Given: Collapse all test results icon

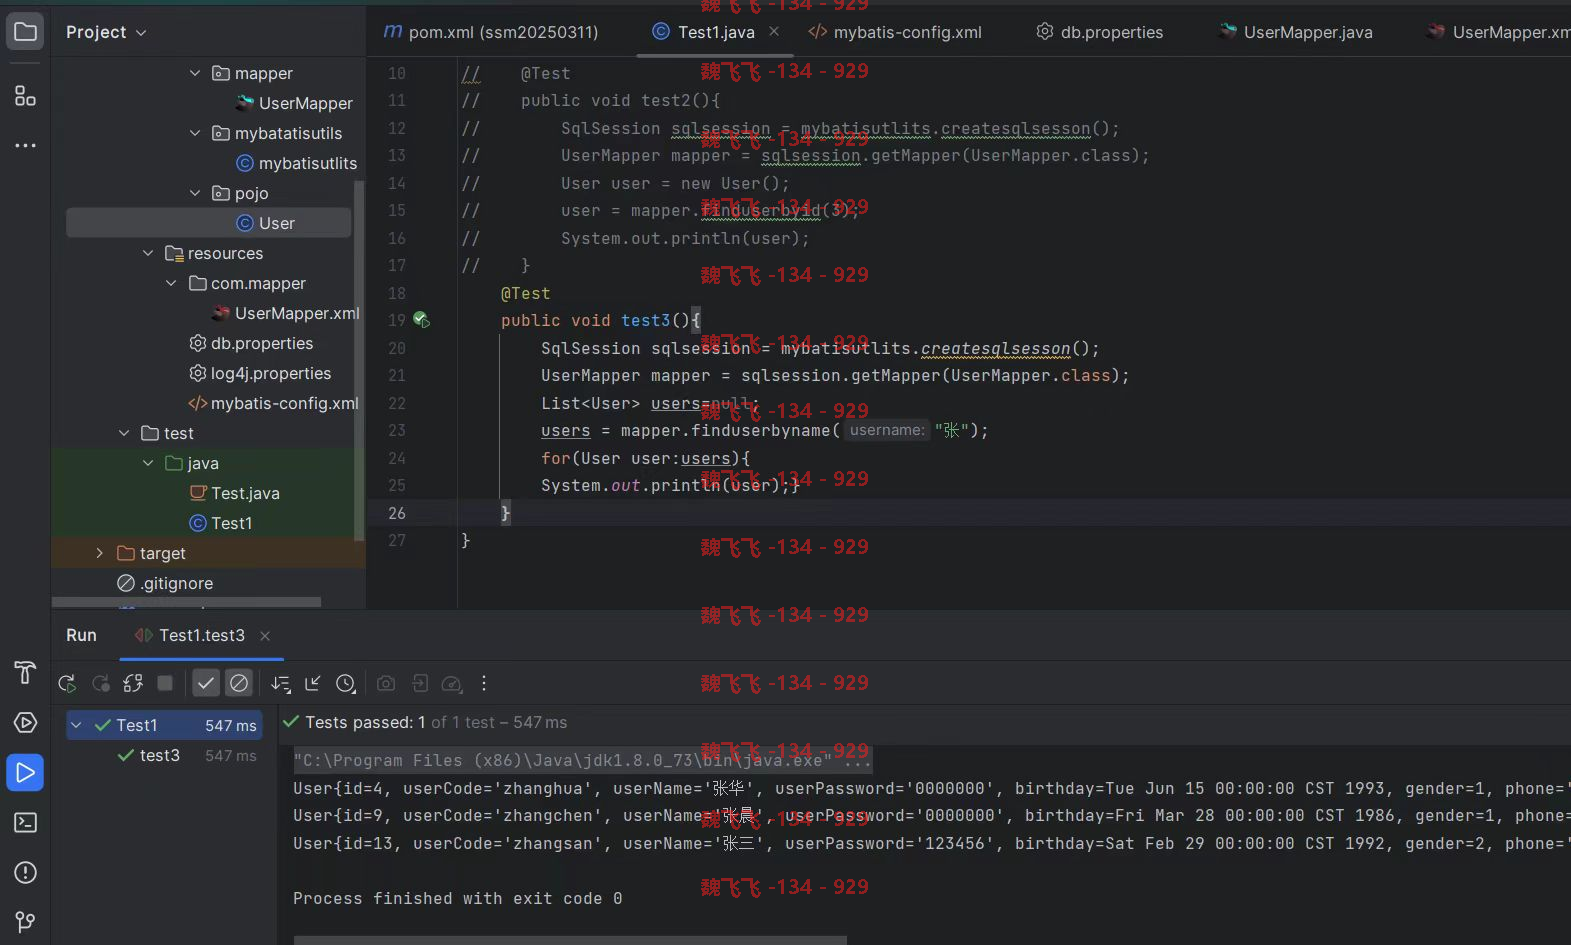Looking at the screenshot, I should tap(313, 683).
